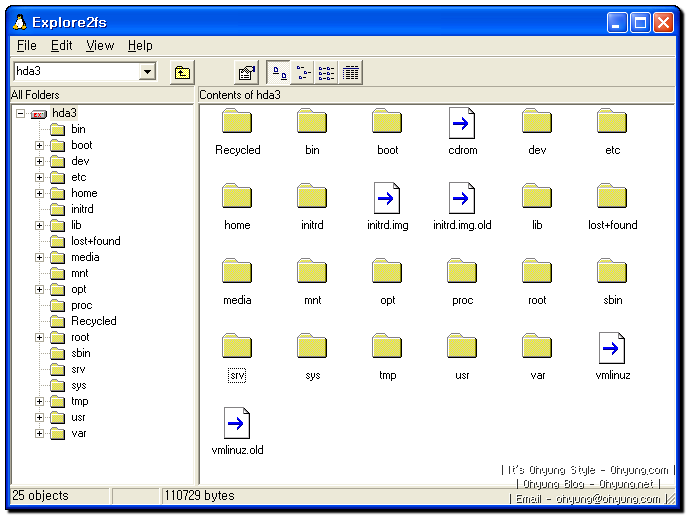Select the var folder icon in contents
687x516 pixels.
tap(537, 346)
